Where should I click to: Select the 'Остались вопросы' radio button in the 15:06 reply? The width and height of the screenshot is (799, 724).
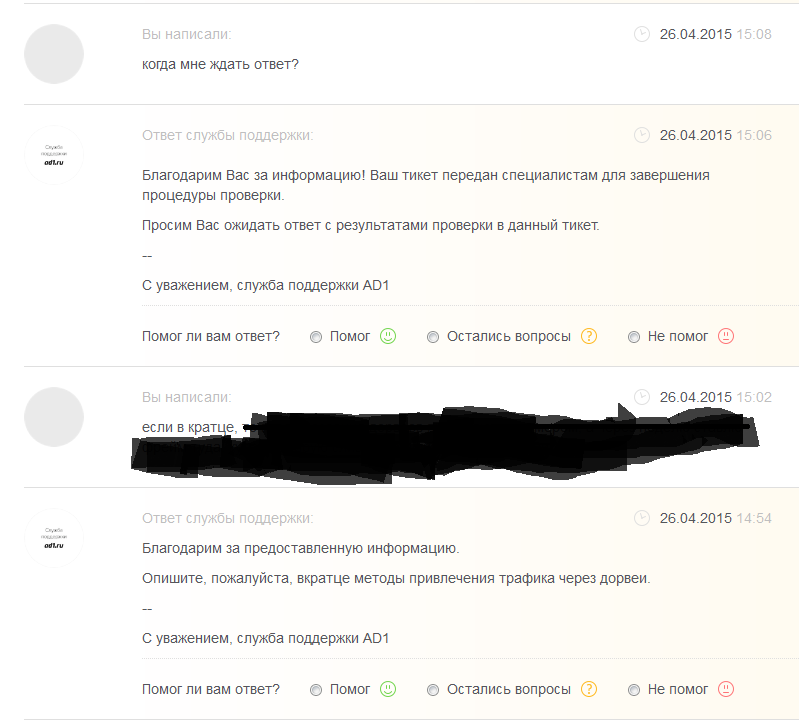(433, 337)
